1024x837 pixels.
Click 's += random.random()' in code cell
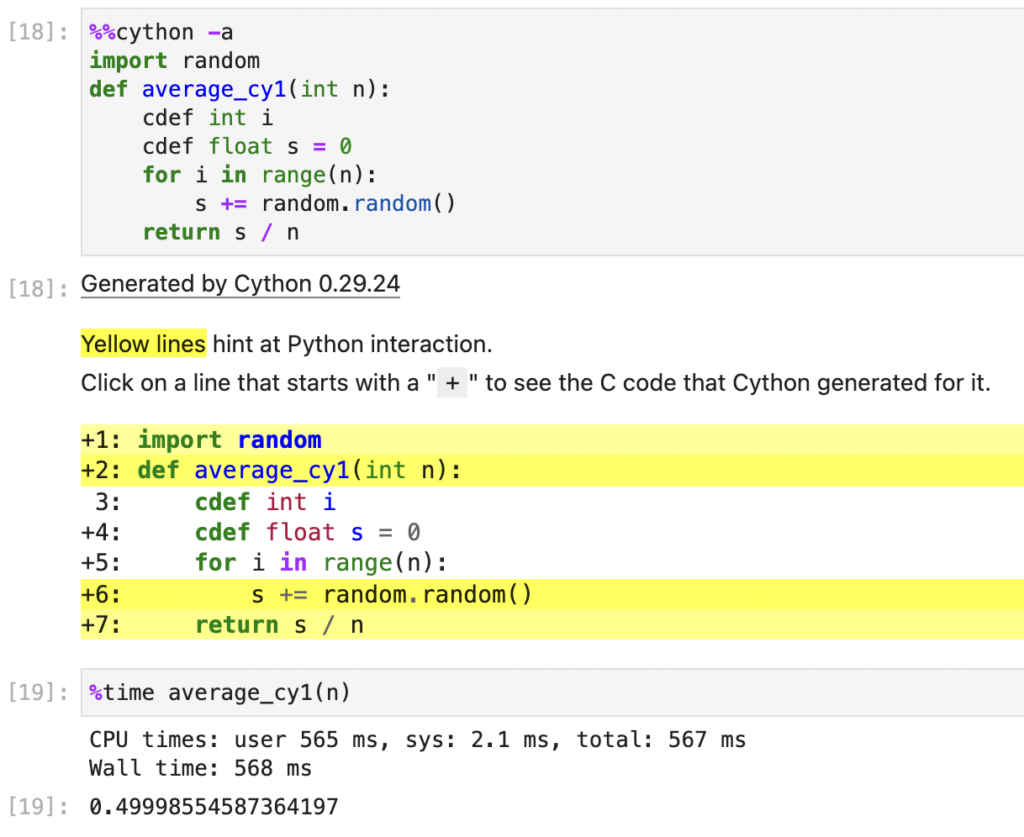[x=325, y=204]
